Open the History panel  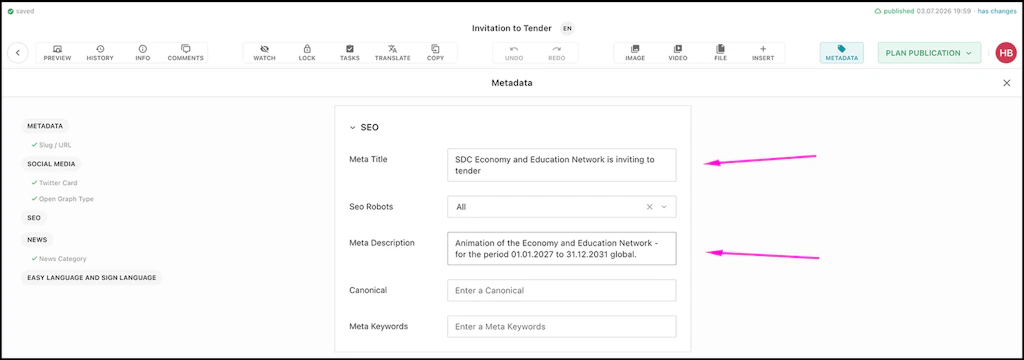click(x=100, y=53)
